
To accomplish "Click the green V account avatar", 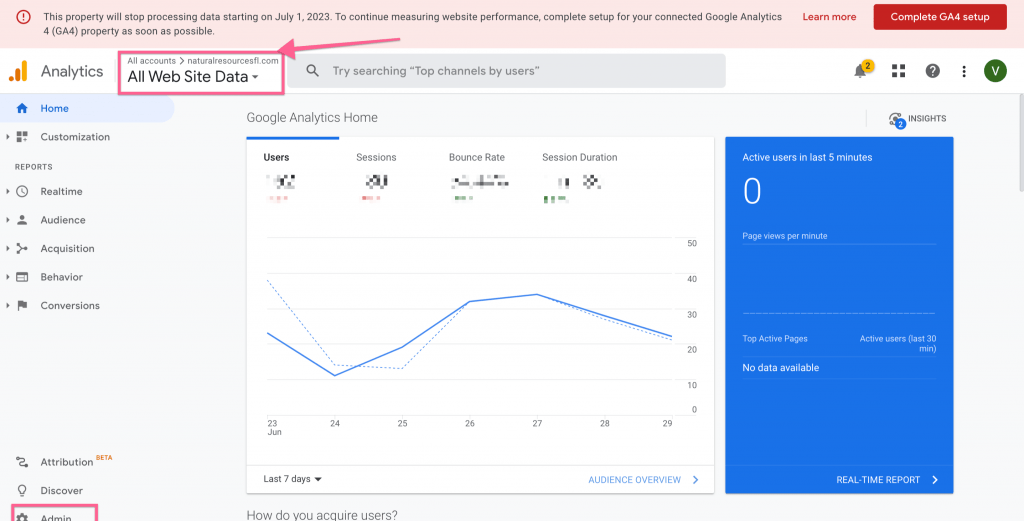I will tap(995, 71).
